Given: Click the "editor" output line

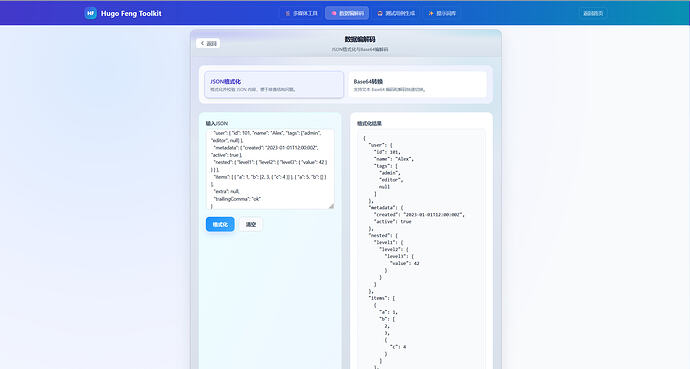Looking at the screenshot, I should [391, 180].
